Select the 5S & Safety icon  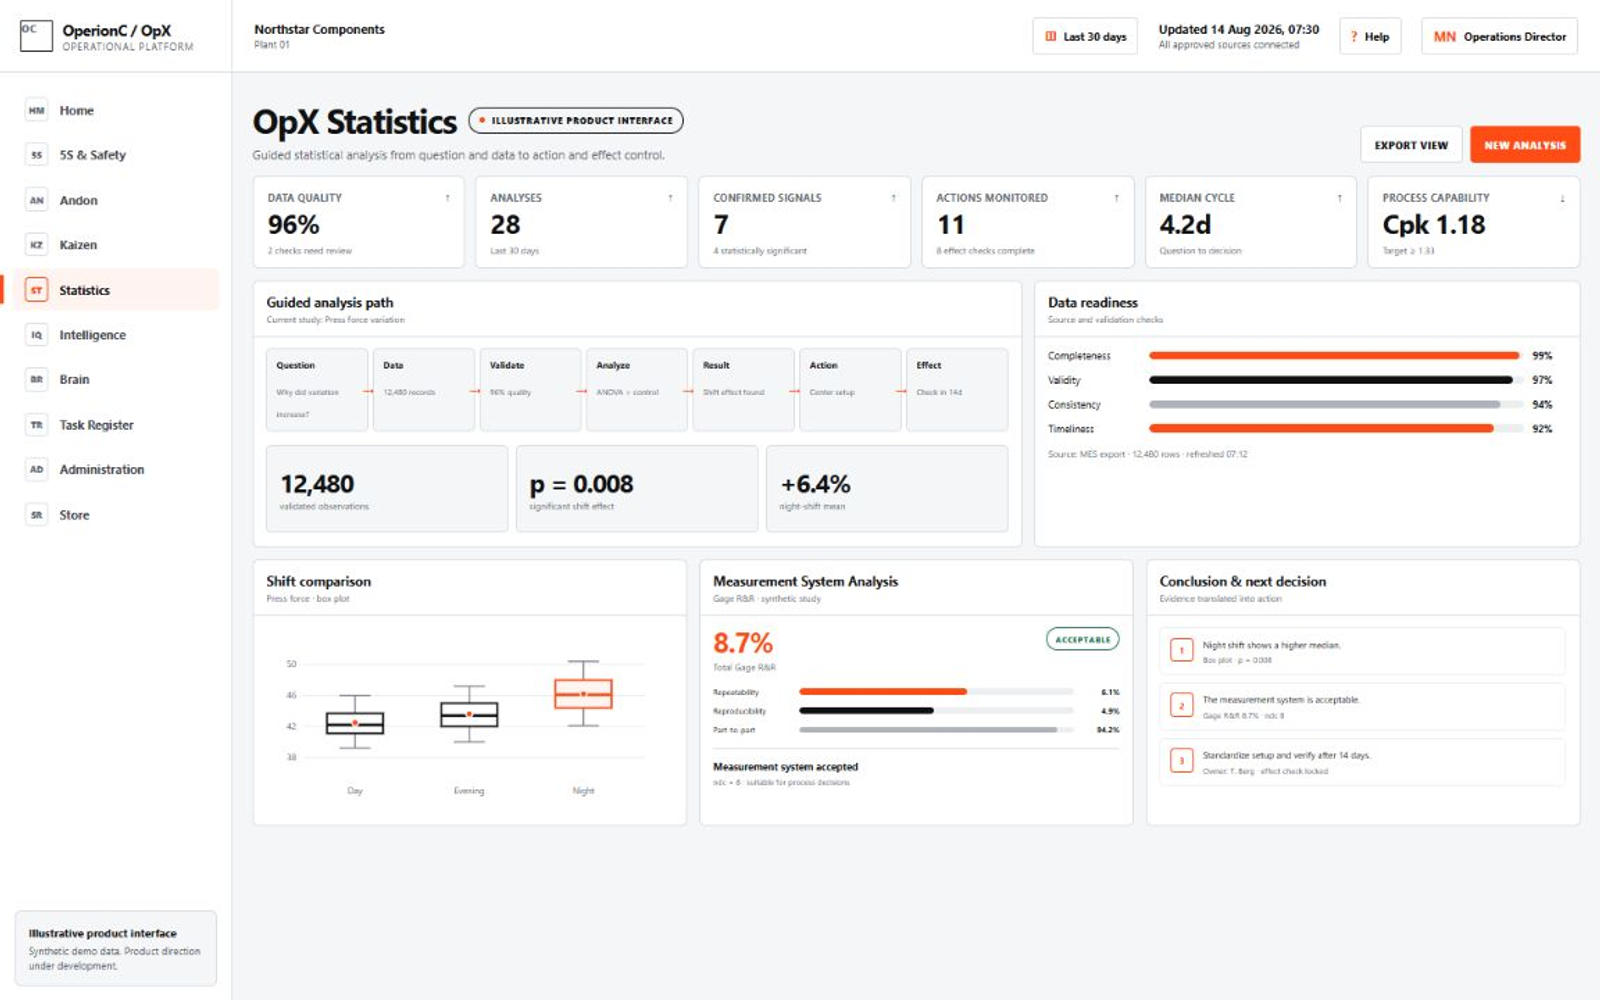coord(37,155)
